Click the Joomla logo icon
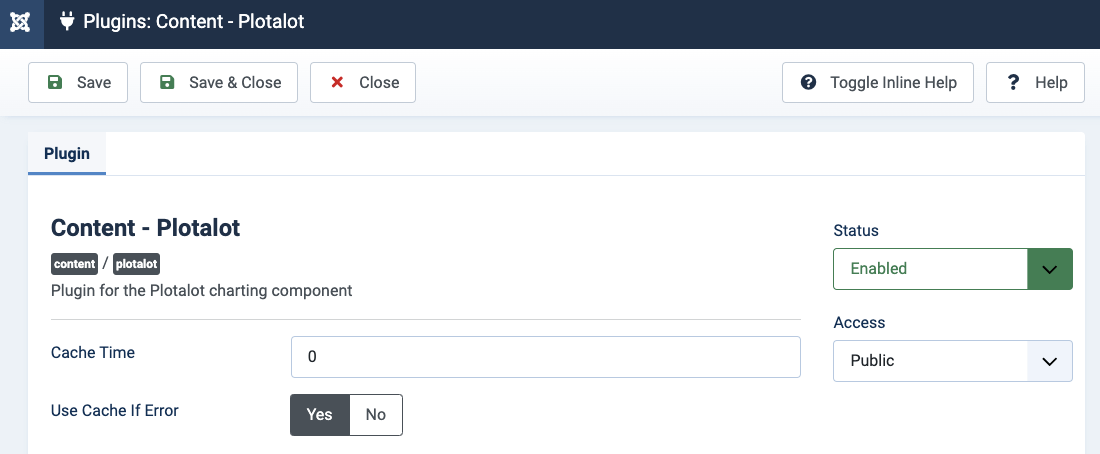 21,21
